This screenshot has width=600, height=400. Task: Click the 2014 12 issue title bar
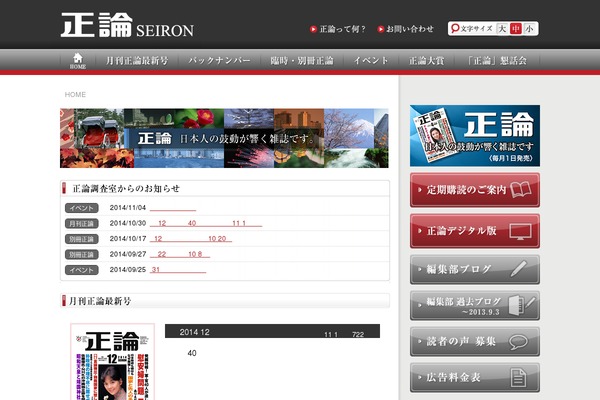pos(272,331)
